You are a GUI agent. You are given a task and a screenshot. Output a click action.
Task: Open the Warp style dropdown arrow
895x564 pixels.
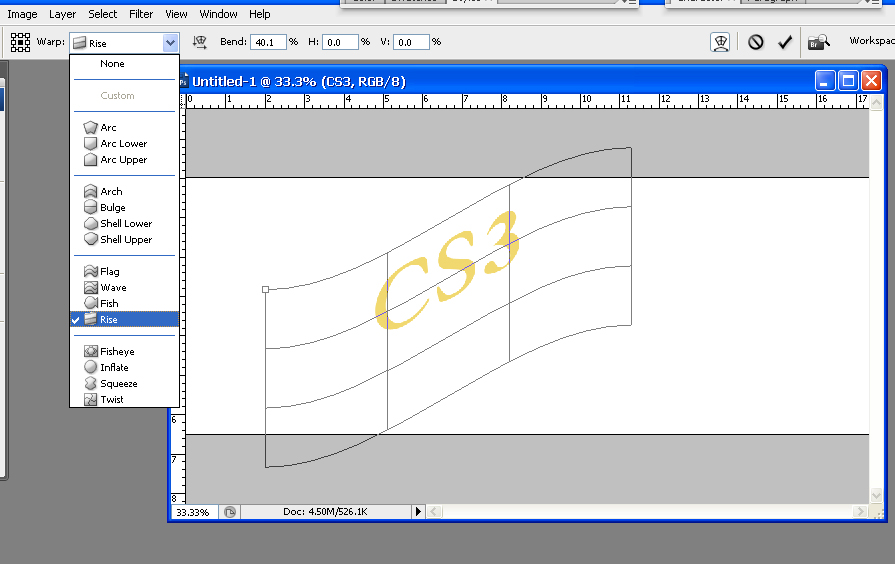click(170, 43)
